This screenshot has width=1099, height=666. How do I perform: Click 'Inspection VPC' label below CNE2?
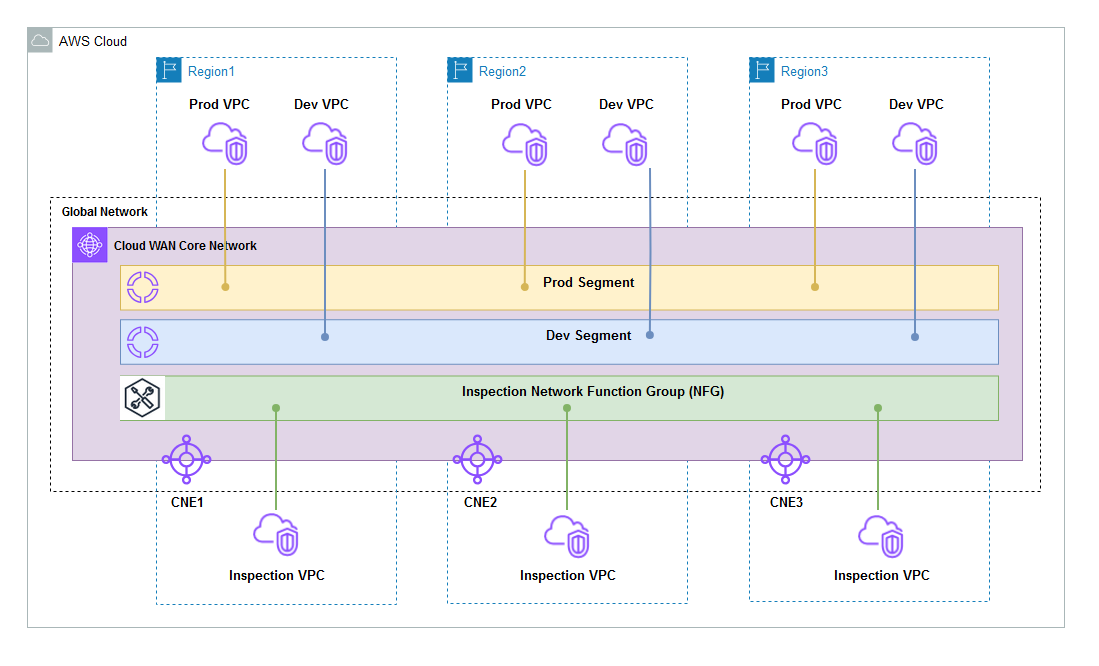pyautogui.click(x=568, y=576)
